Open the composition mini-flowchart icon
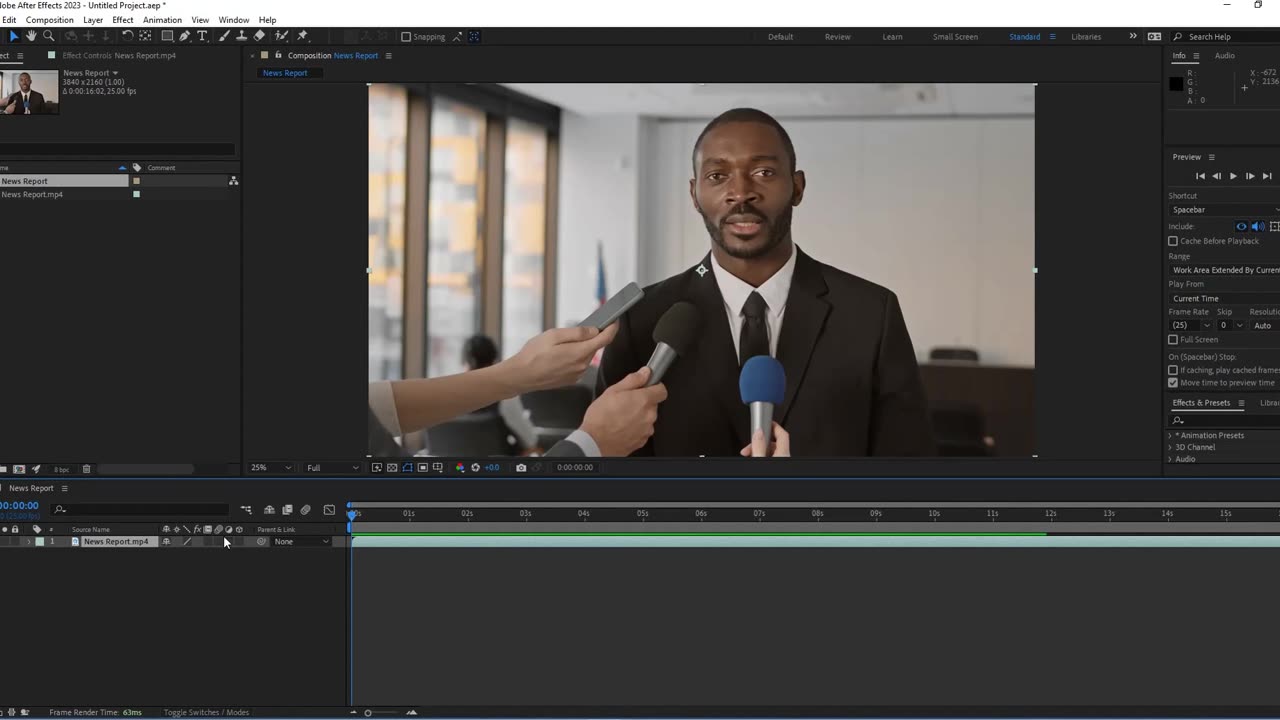 tap(246, 510)
